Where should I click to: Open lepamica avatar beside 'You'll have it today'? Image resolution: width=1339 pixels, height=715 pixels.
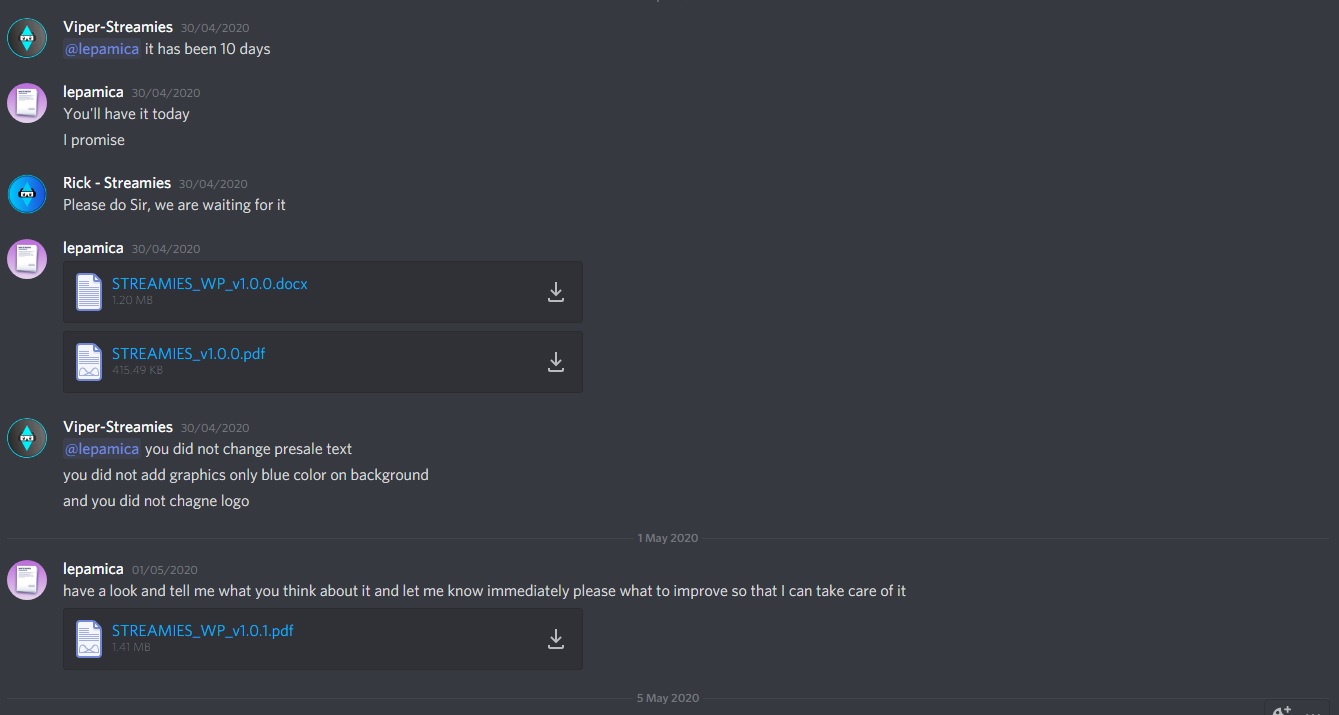click(27, 103)
